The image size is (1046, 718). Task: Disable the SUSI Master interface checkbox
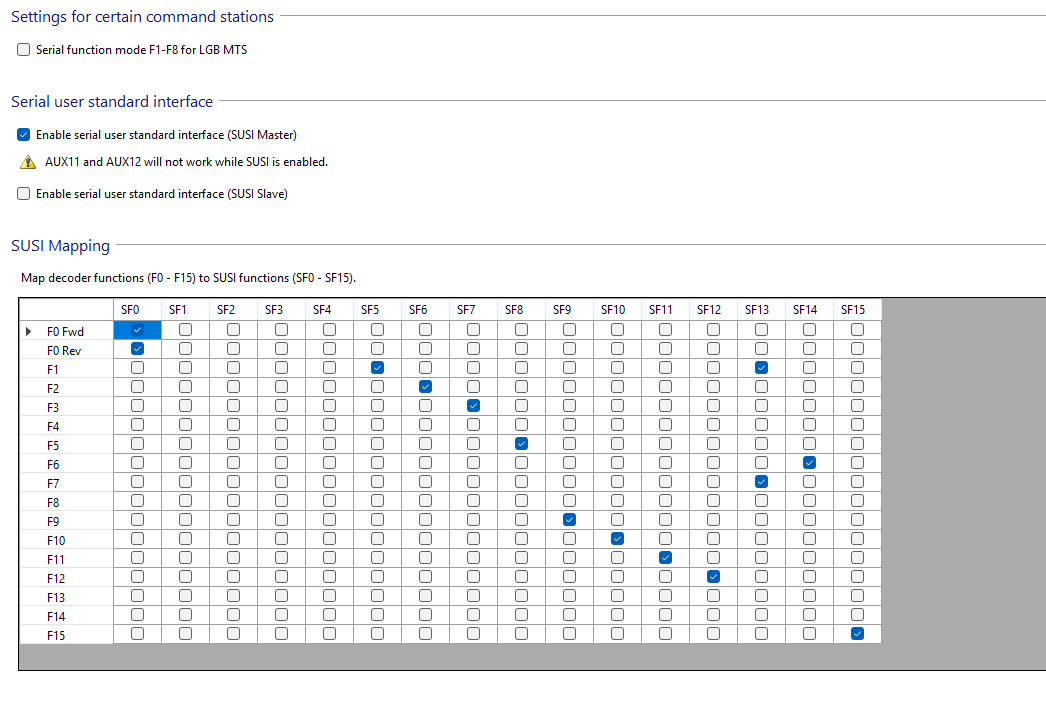pos(24,135)
